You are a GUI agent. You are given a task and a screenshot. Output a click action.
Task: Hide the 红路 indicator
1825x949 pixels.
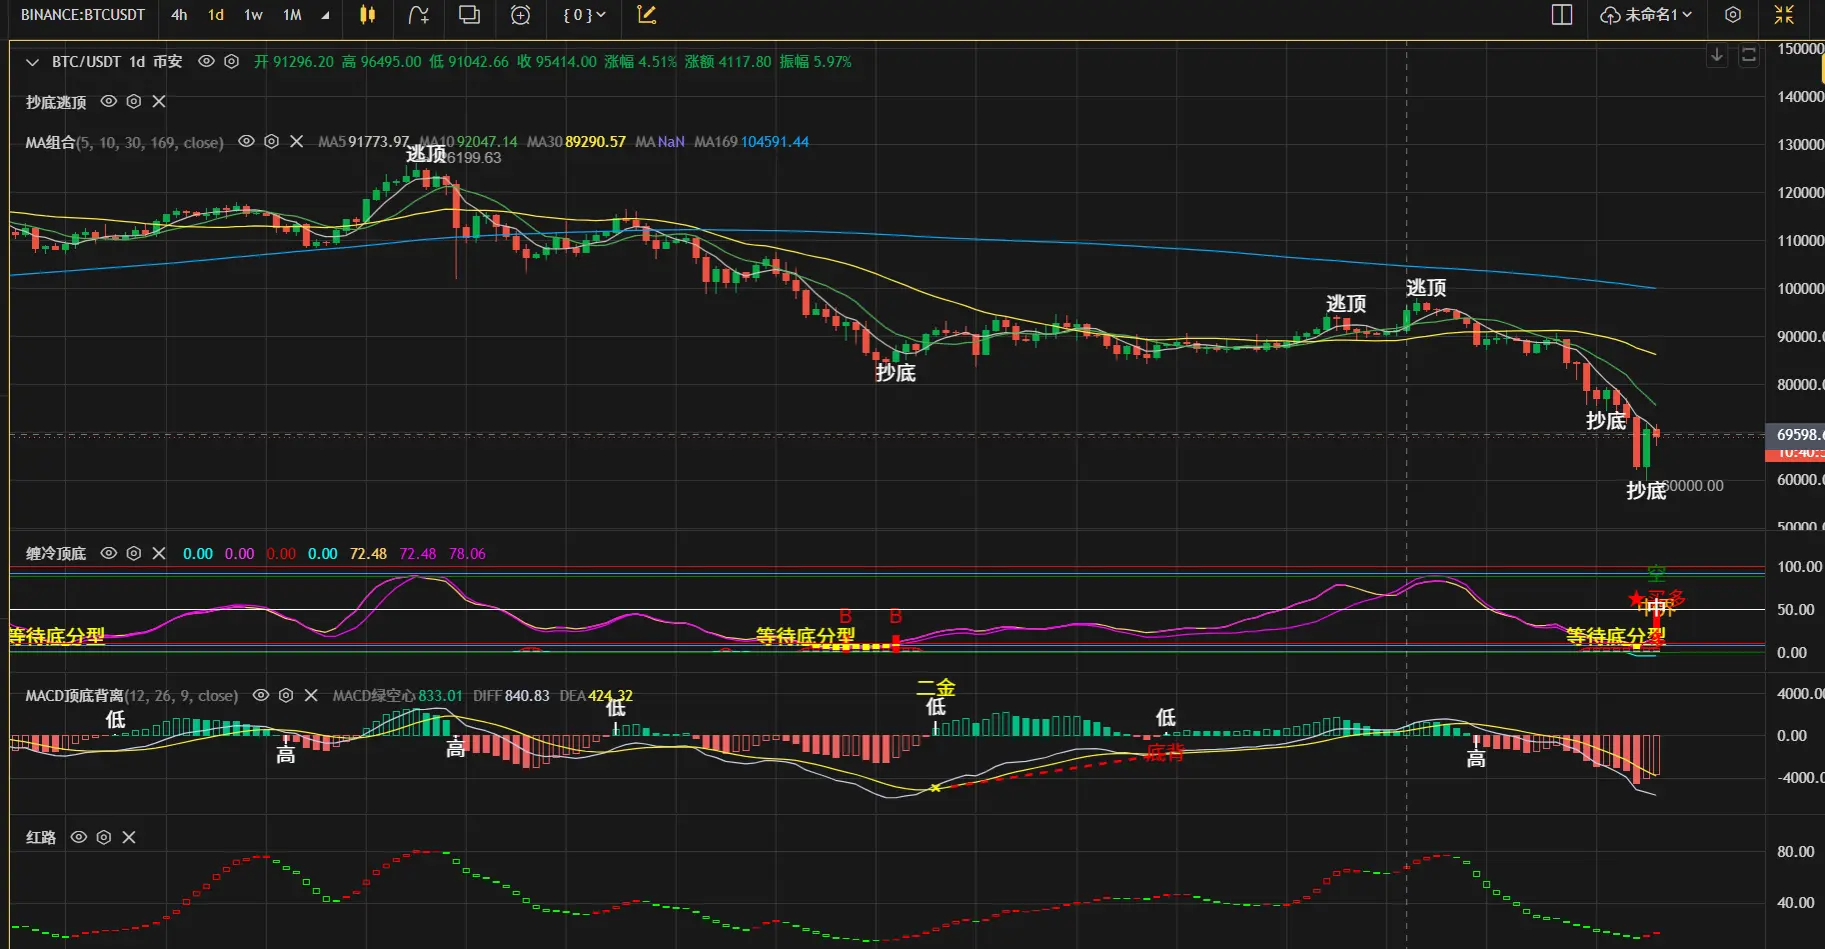[79, 837]
